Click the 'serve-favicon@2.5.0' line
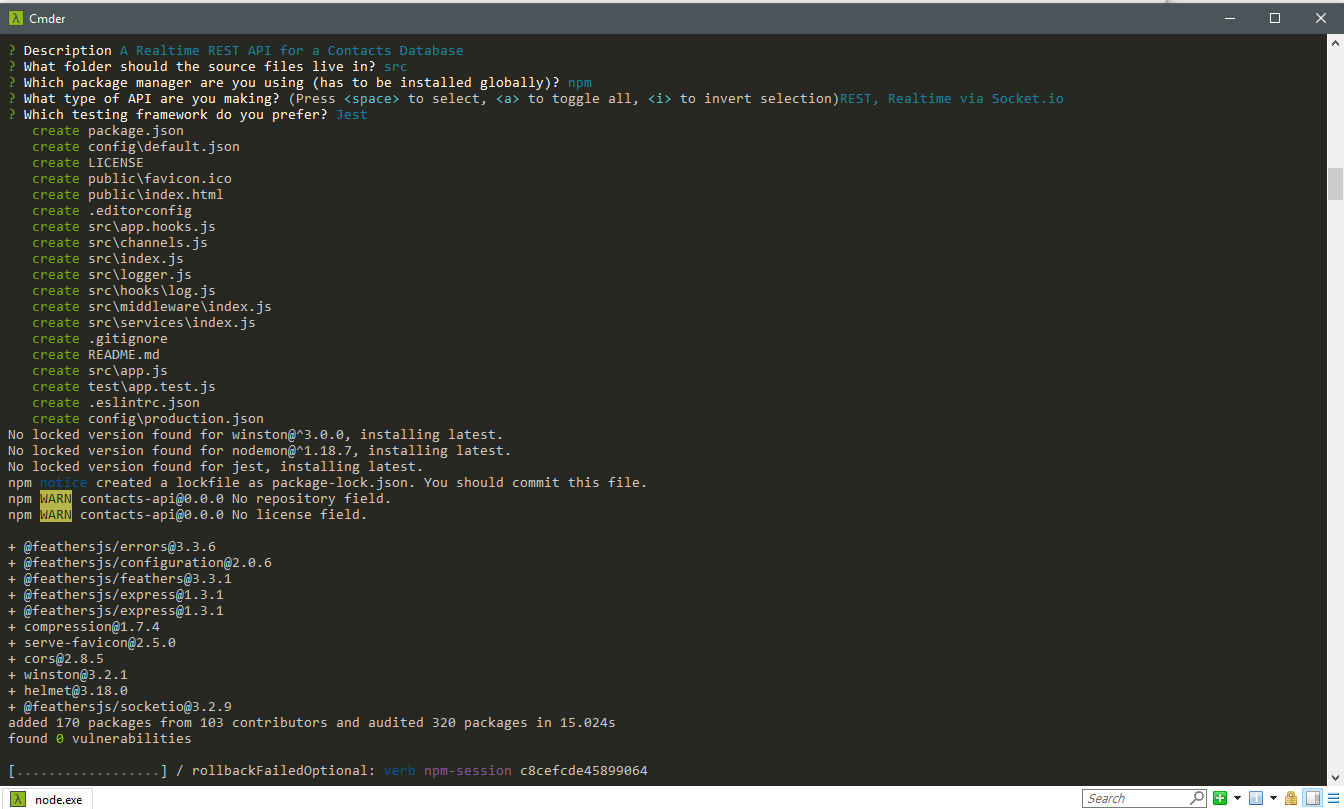Viewport: 1344px width, 809px height. pyautogui.click(x=92, y=643)
